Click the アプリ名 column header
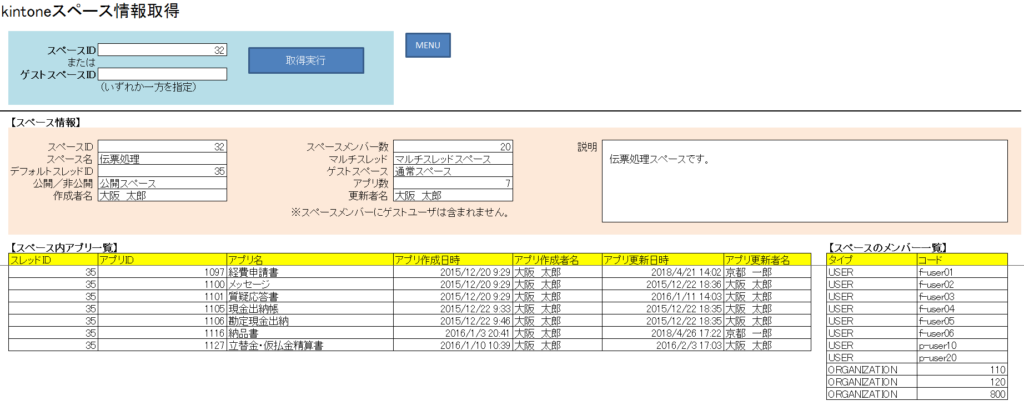The width and height of the screenshot is (1024, 406). pos(310,260)
